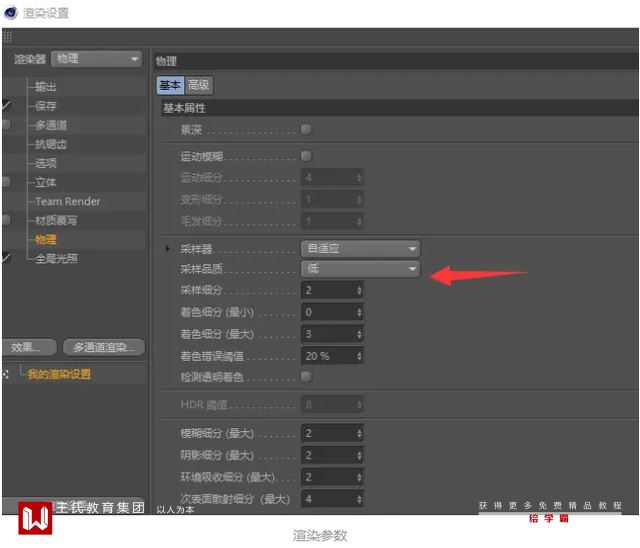The width and height of the screenshot is (640, 548).
Task: Click the panel grip handle icon
Action: pyautogui.click(x=7, y=37)
